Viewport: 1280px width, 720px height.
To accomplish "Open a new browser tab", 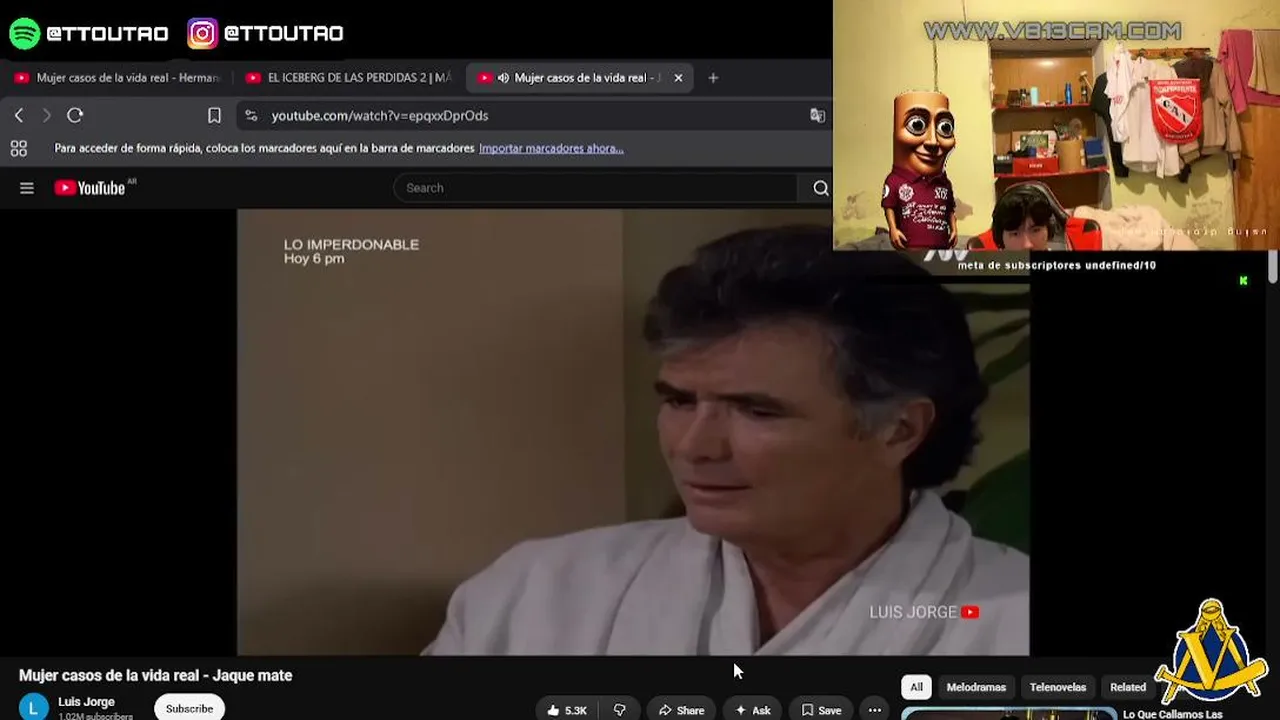I will 713,78.
